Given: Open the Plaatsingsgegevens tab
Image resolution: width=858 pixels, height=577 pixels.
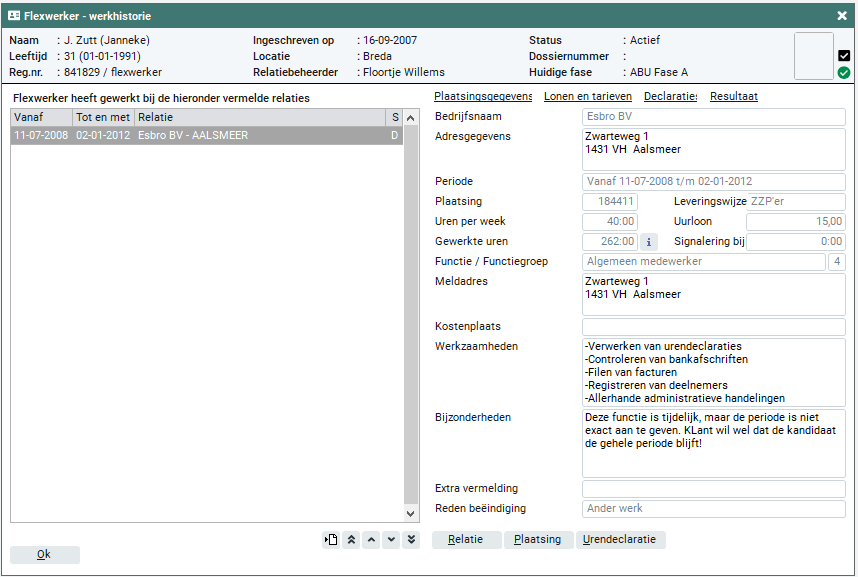Looking at the screenshot, I should coord(483,97).
